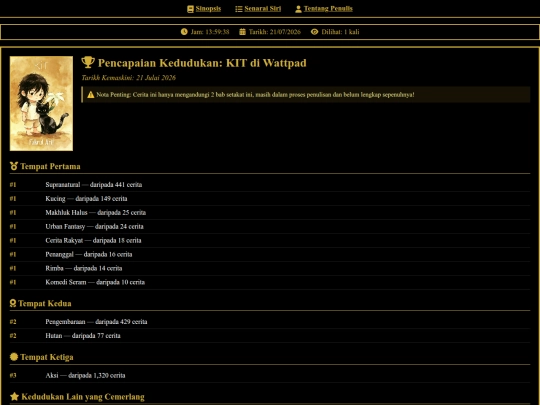Select the Cerita Rakyat — daripada 18 cerita row
The height and width of the screenshot is (405, 540).
point(270,240)
